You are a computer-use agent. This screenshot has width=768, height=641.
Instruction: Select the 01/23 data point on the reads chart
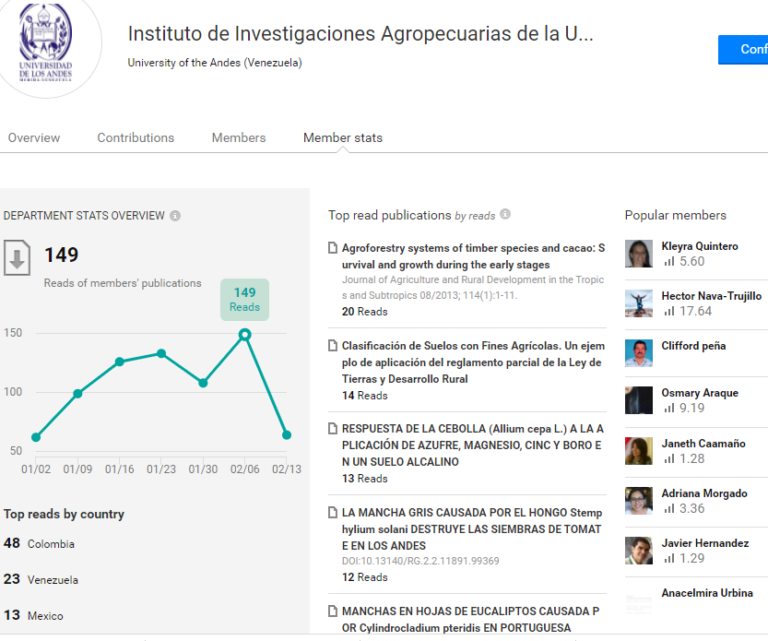pyautogui.click(x=161, y=354)
